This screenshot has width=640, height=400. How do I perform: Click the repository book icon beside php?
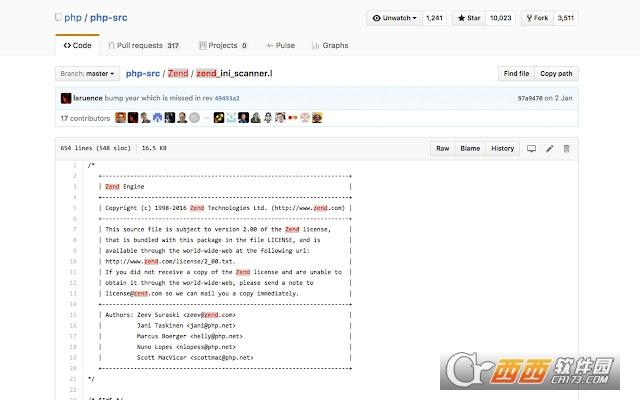[x=58, y=18]
